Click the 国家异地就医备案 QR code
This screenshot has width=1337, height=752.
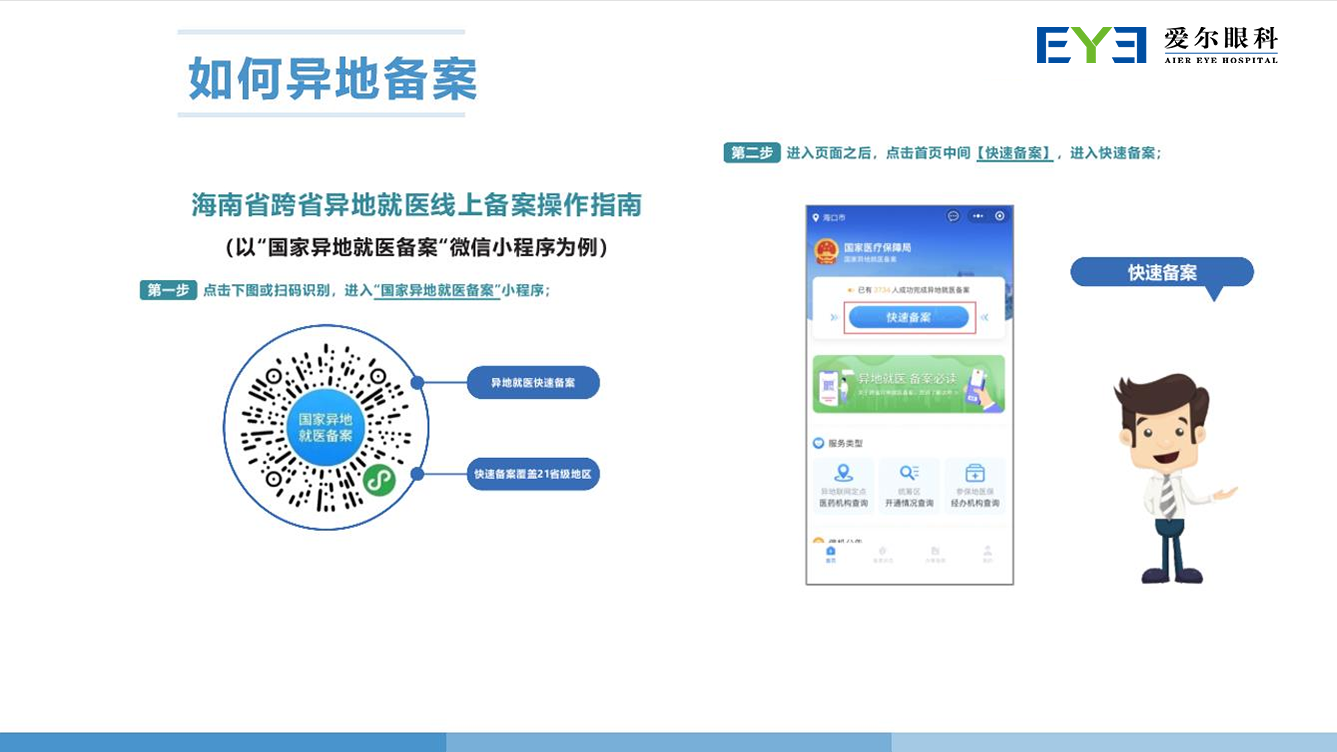pyautogui.click(x=326, y=428)
